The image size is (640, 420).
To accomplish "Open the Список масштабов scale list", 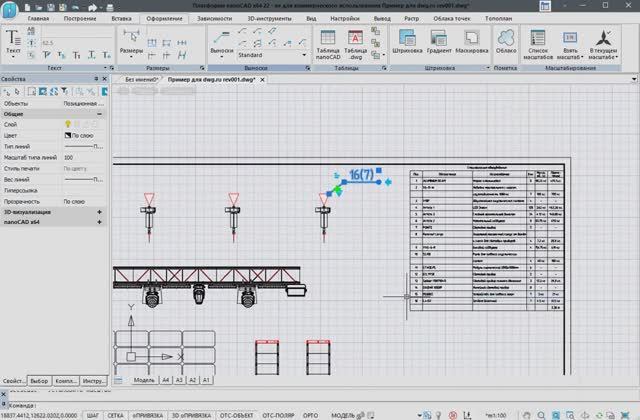I will click(538, 44).
